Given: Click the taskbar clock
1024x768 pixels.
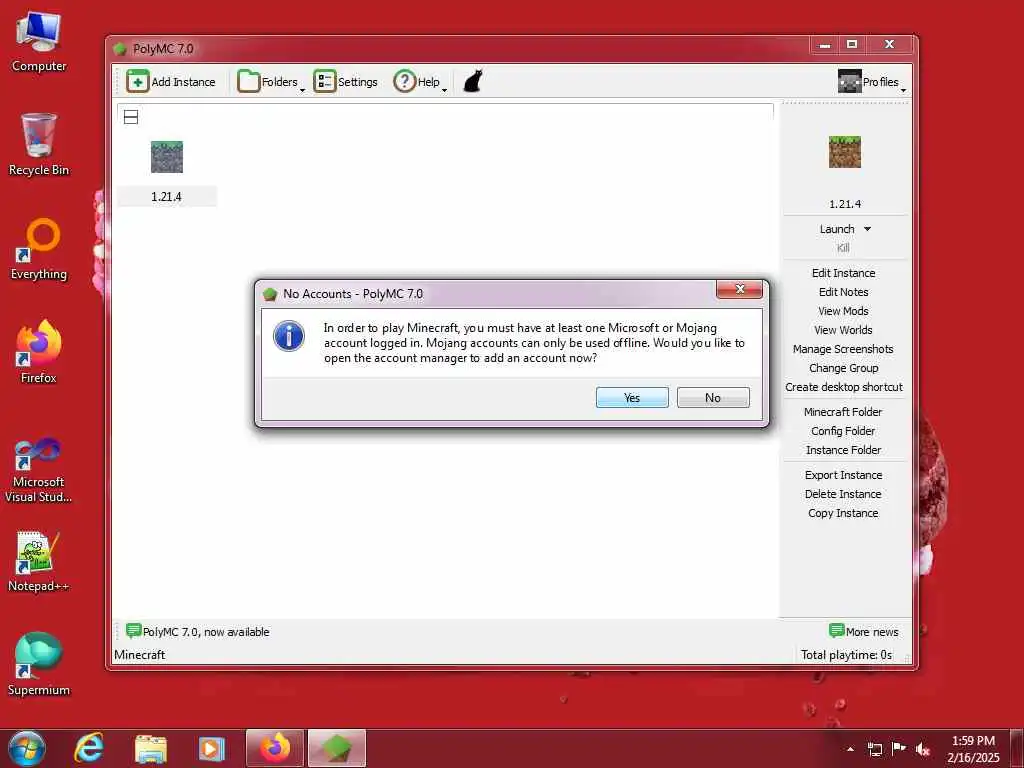Looking at the screenshot, I should [x=973, y=749].
